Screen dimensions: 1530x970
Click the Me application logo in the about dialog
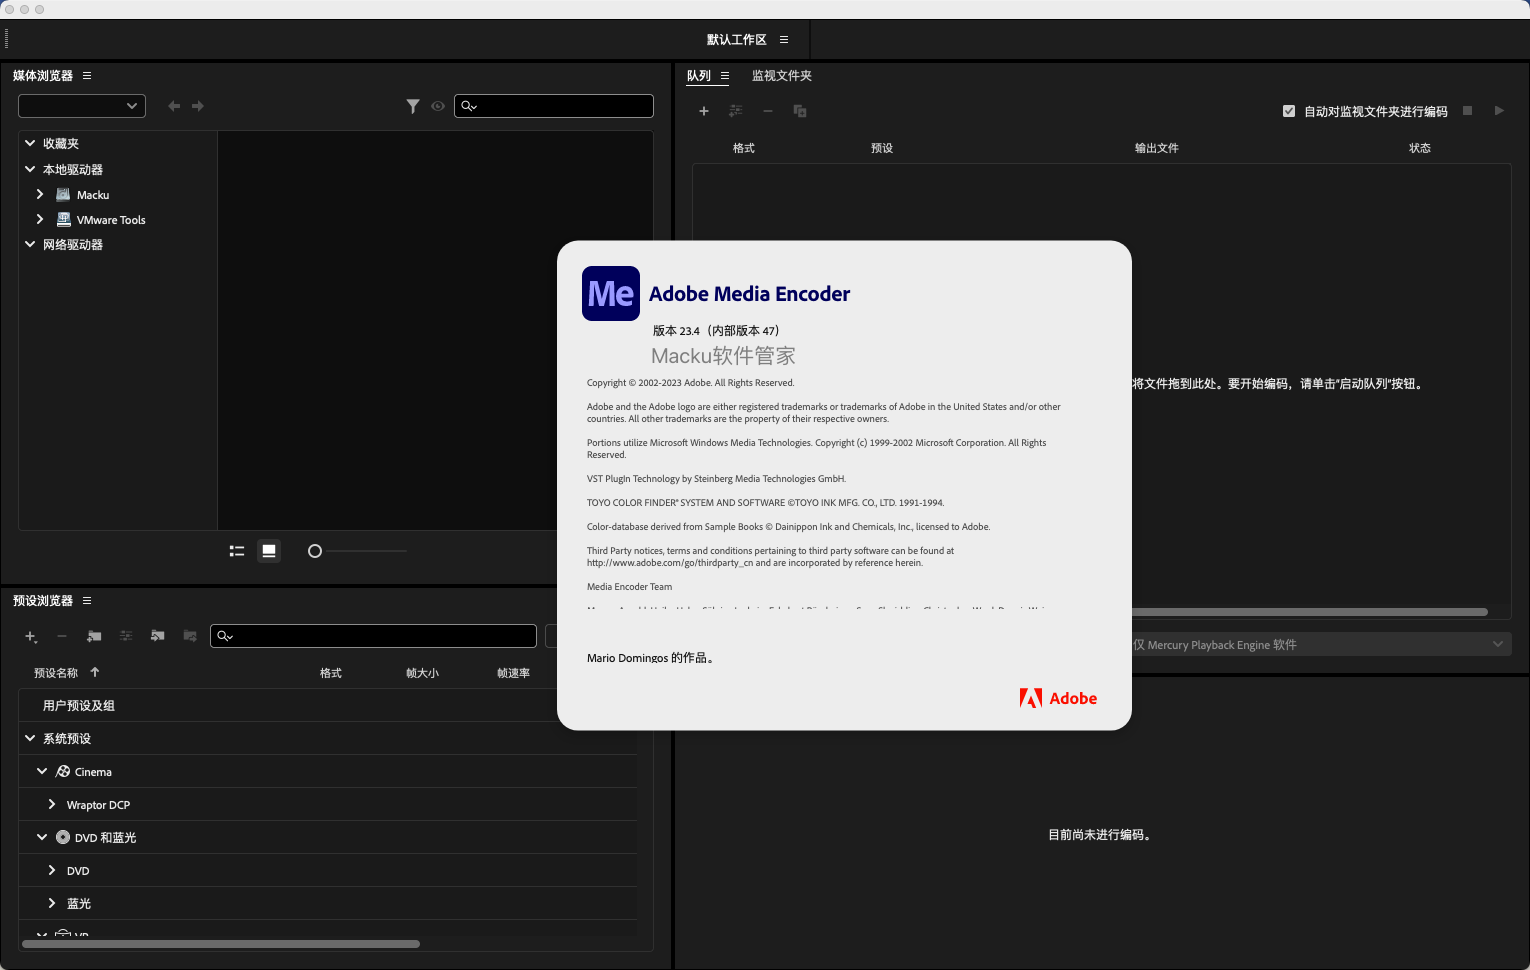[x=611, y=293]
